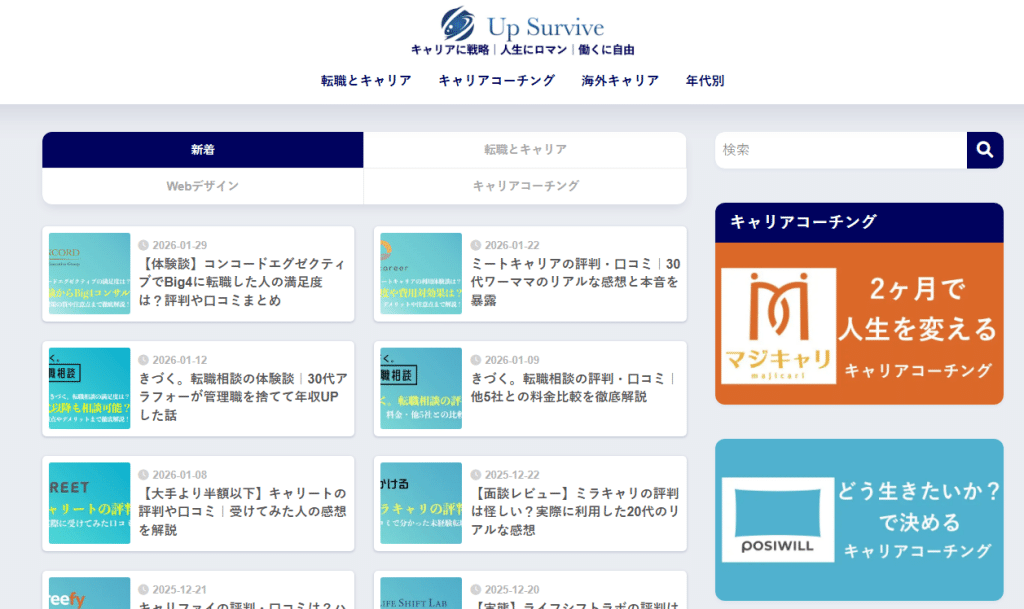1024x609 pixels.
Task: Switch to the 転職とキャリア tab in article list
Action: 525,149
